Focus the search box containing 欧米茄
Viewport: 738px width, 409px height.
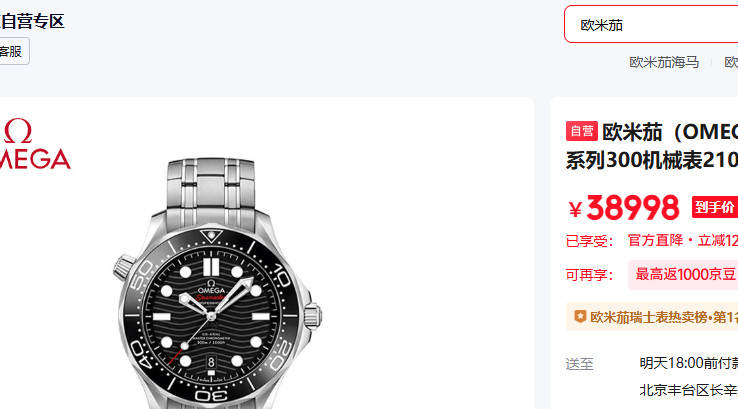[x=650, y=25]
